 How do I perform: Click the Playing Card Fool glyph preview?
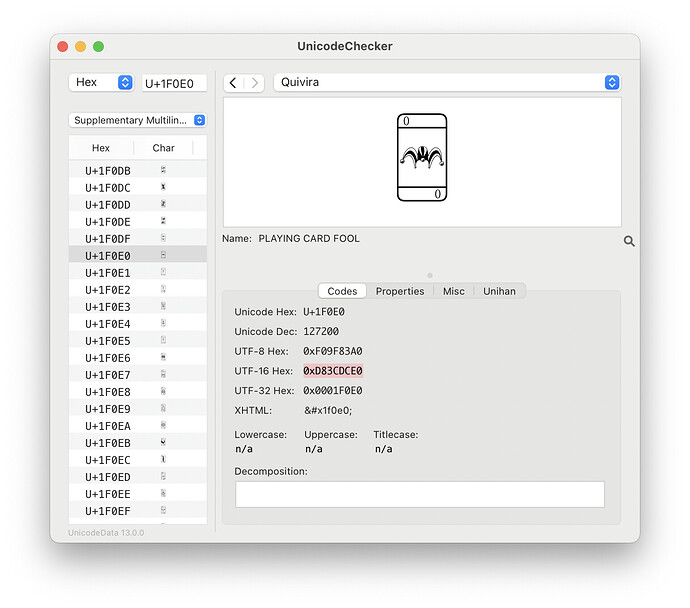[421, 158]
